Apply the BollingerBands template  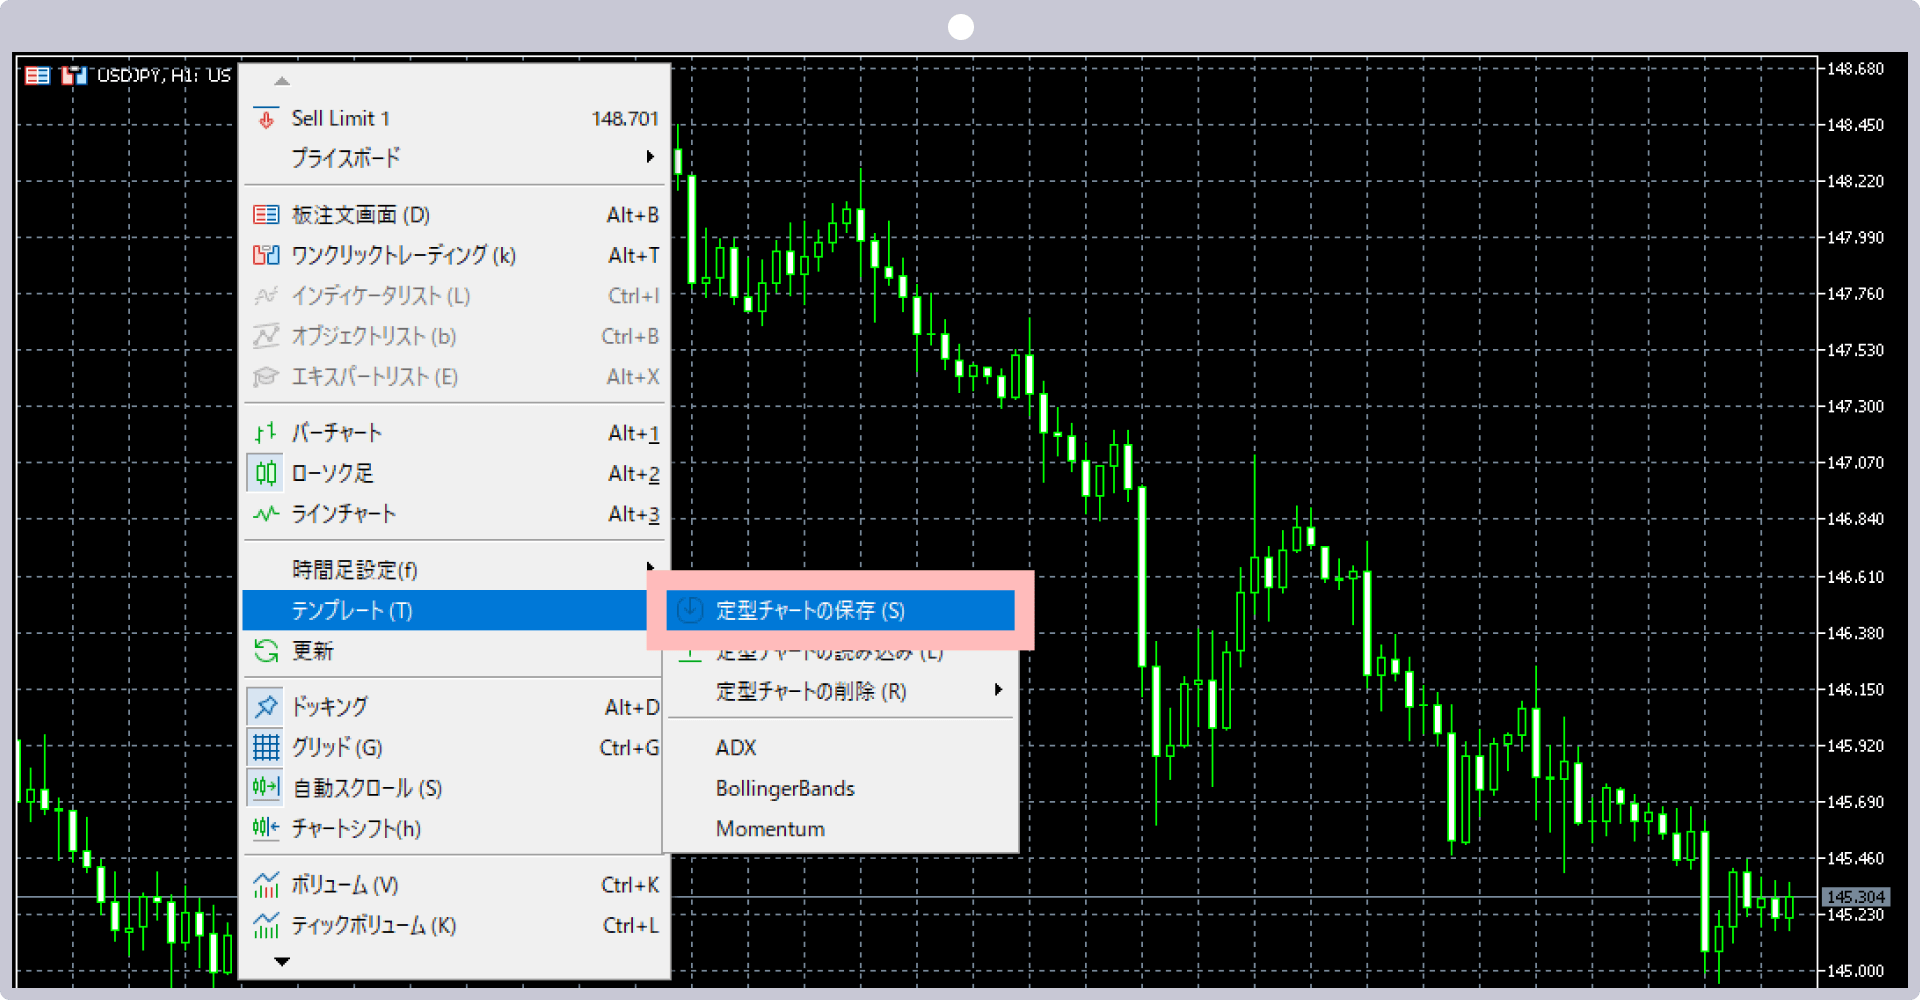[785, 788]
